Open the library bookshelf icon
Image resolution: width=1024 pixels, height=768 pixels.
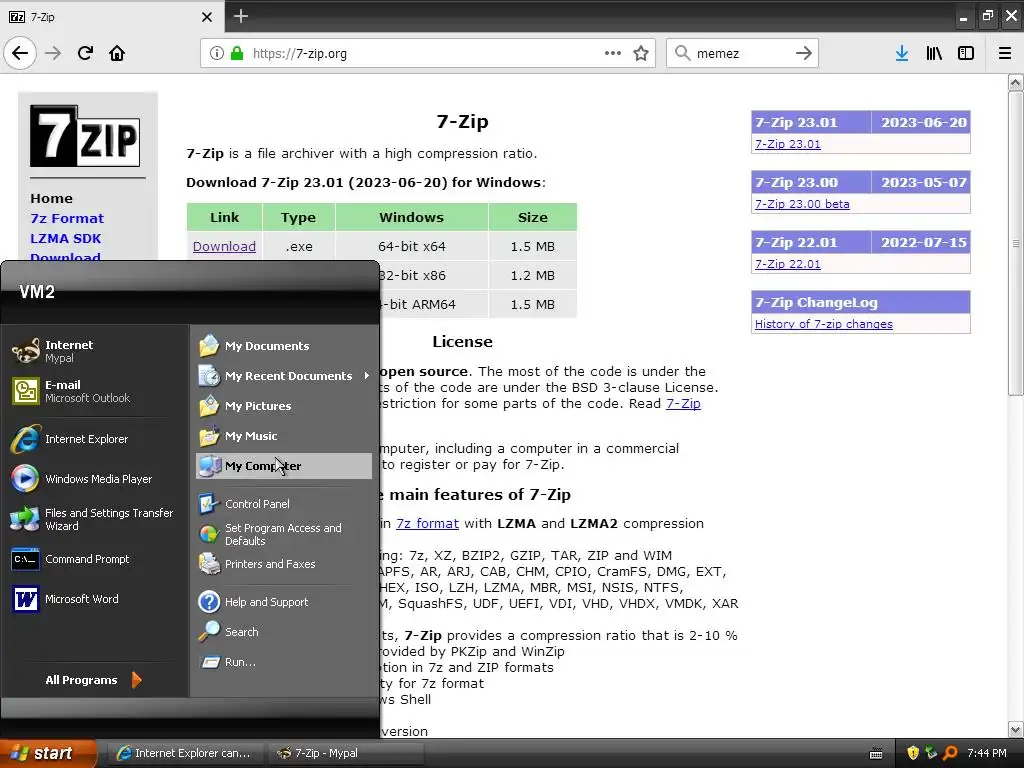point(934,53)
